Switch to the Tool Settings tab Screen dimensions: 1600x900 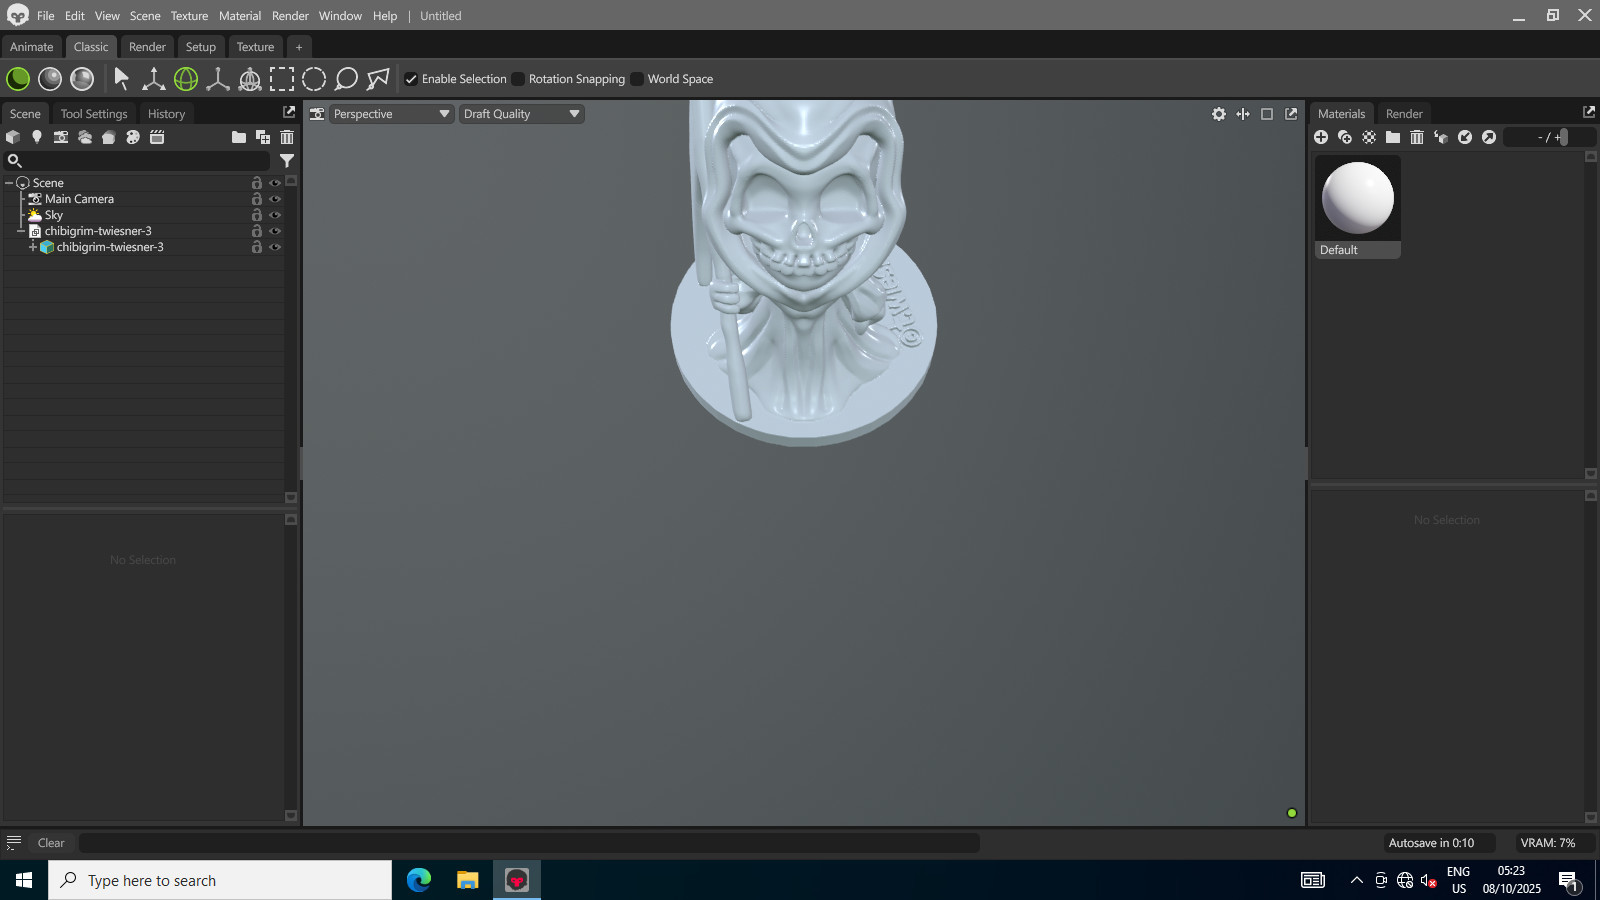click(94, 114)
